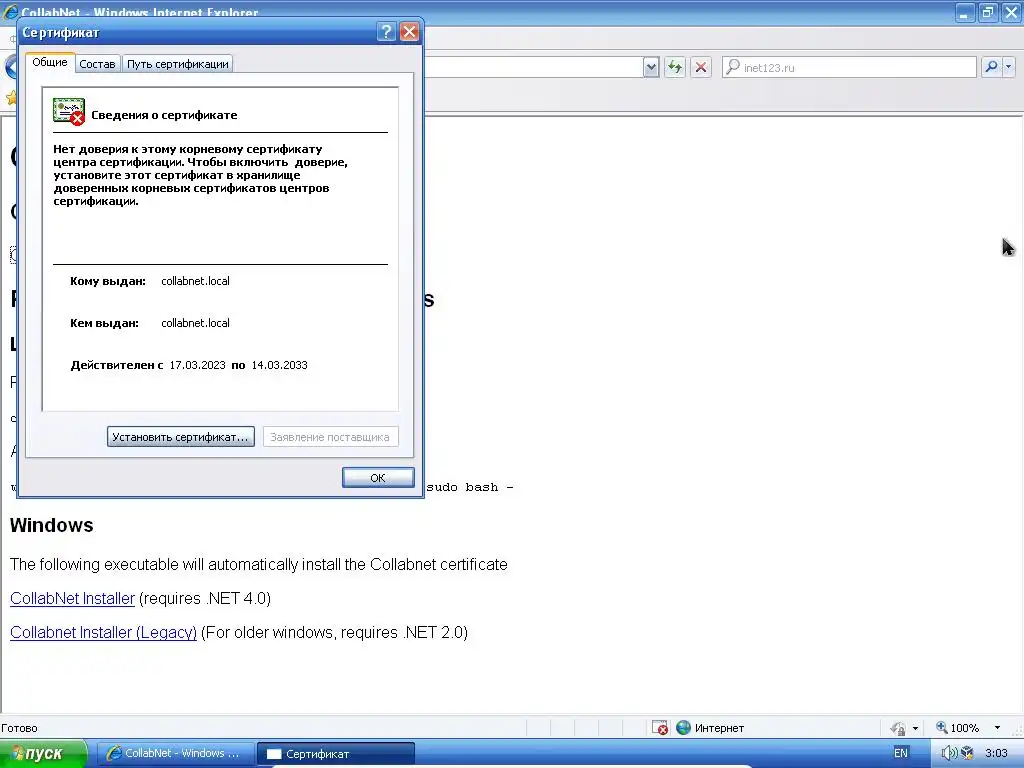This screenshot has width=1024, height=768.
Task: Click the system clock 3:03
Action: point(996,753)
